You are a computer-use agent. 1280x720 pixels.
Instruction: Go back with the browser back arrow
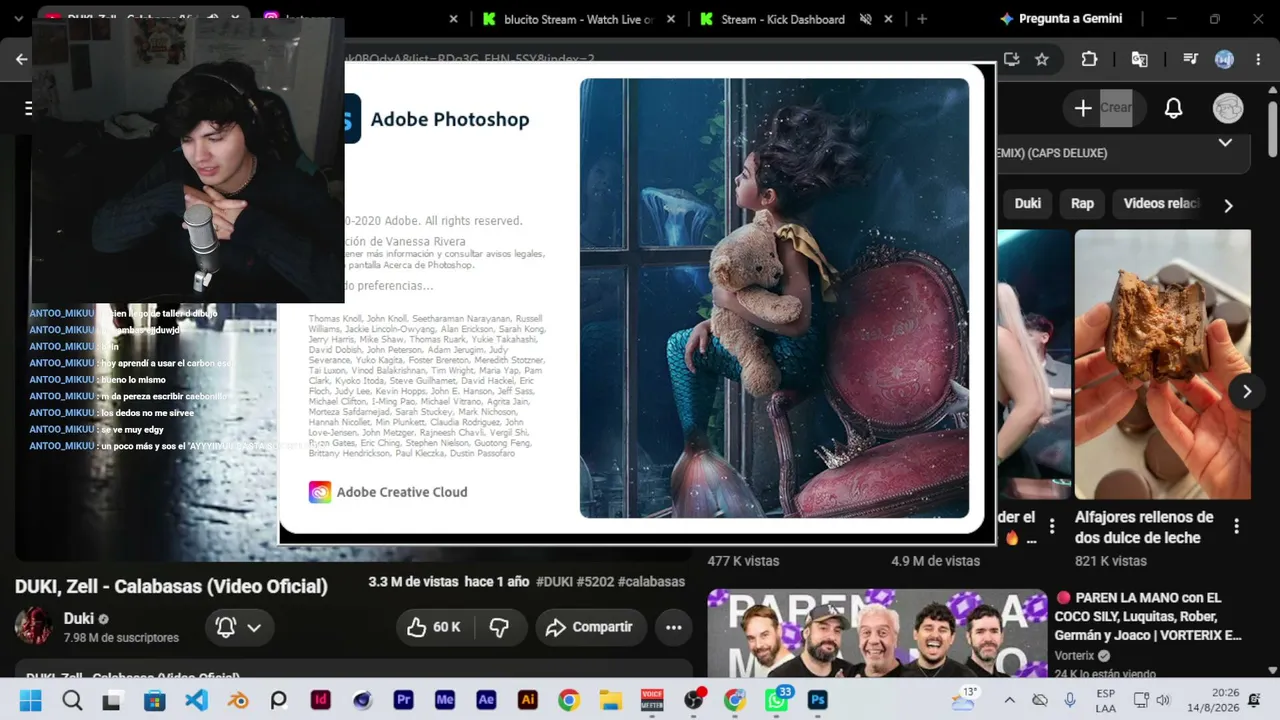pyautogui.click(x=22, y=59)
